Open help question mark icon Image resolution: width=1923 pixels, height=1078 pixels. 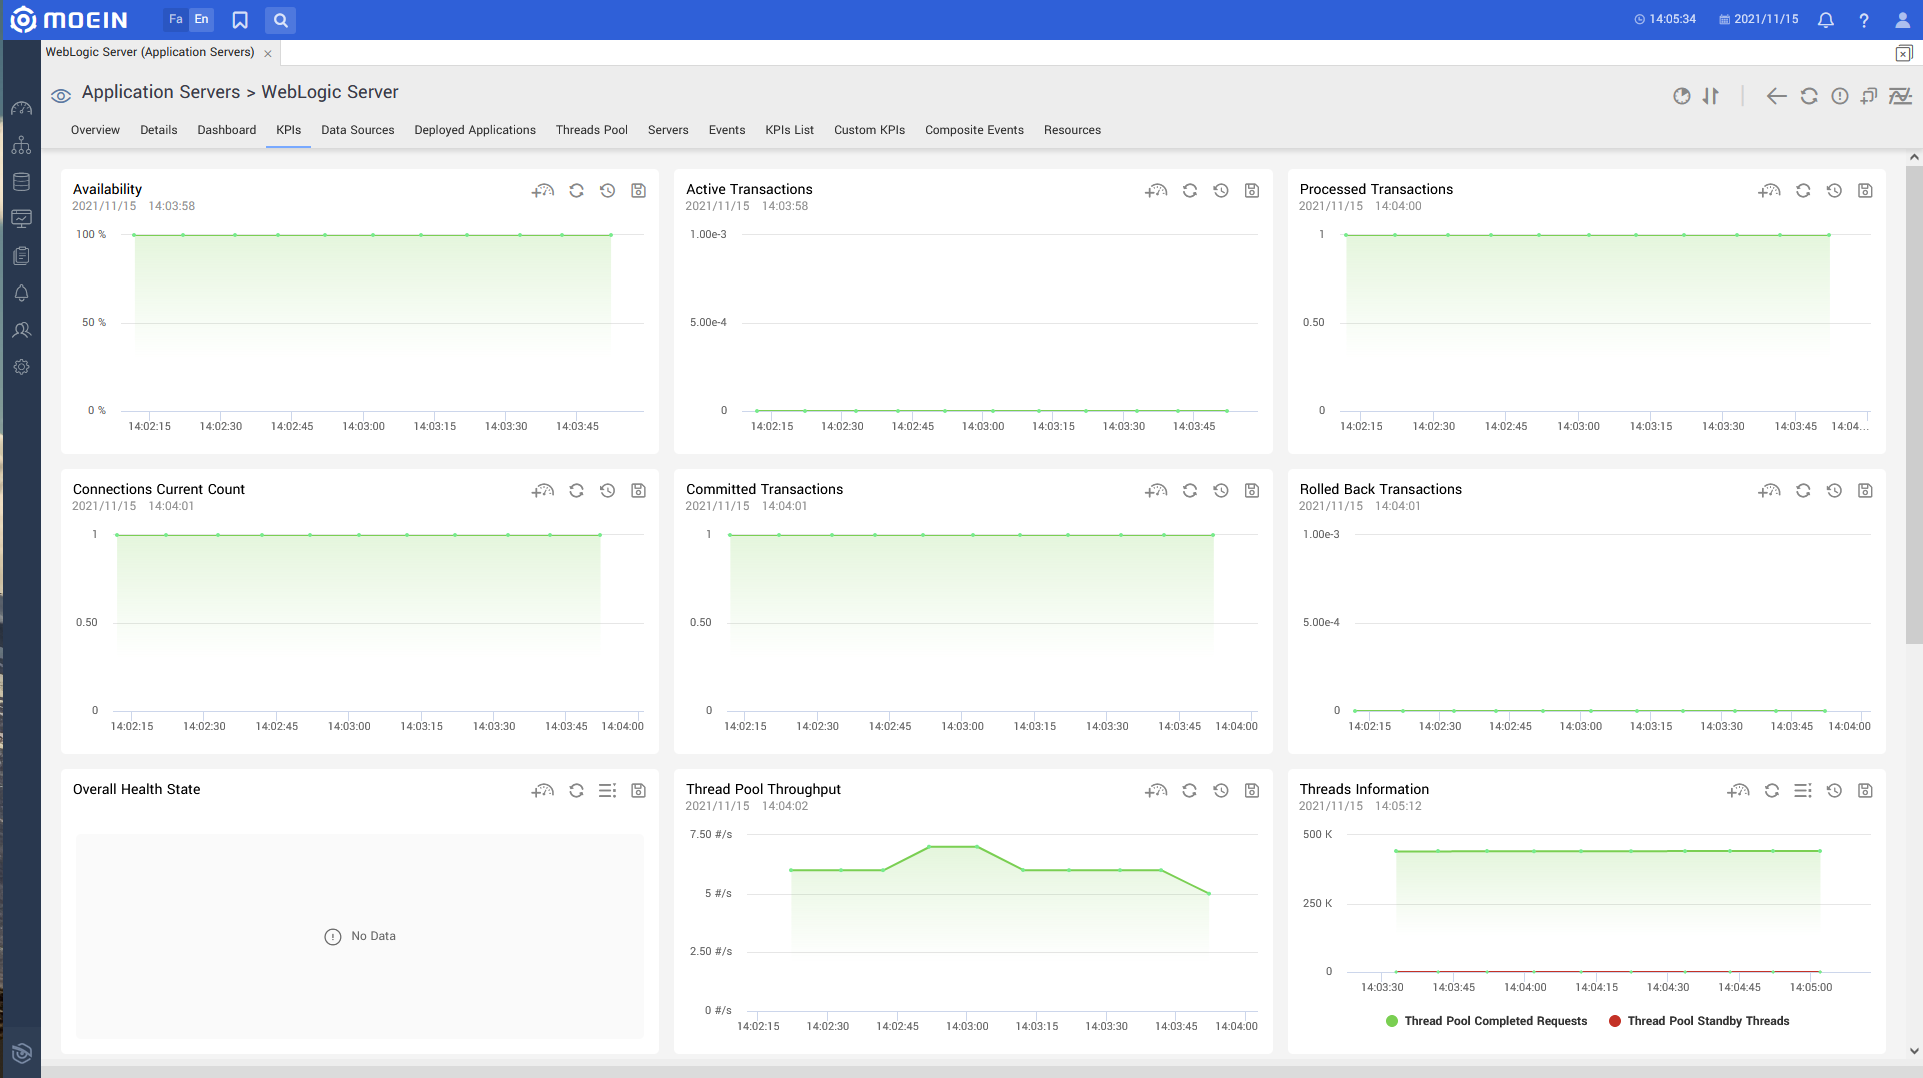pos(1864,20)
